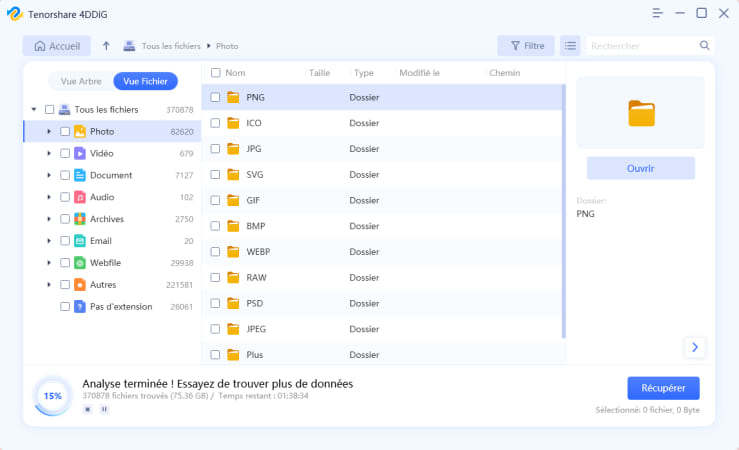Click the Accueil home button
The height and width of the screenshot is (450, 739).
click(57, 46)
